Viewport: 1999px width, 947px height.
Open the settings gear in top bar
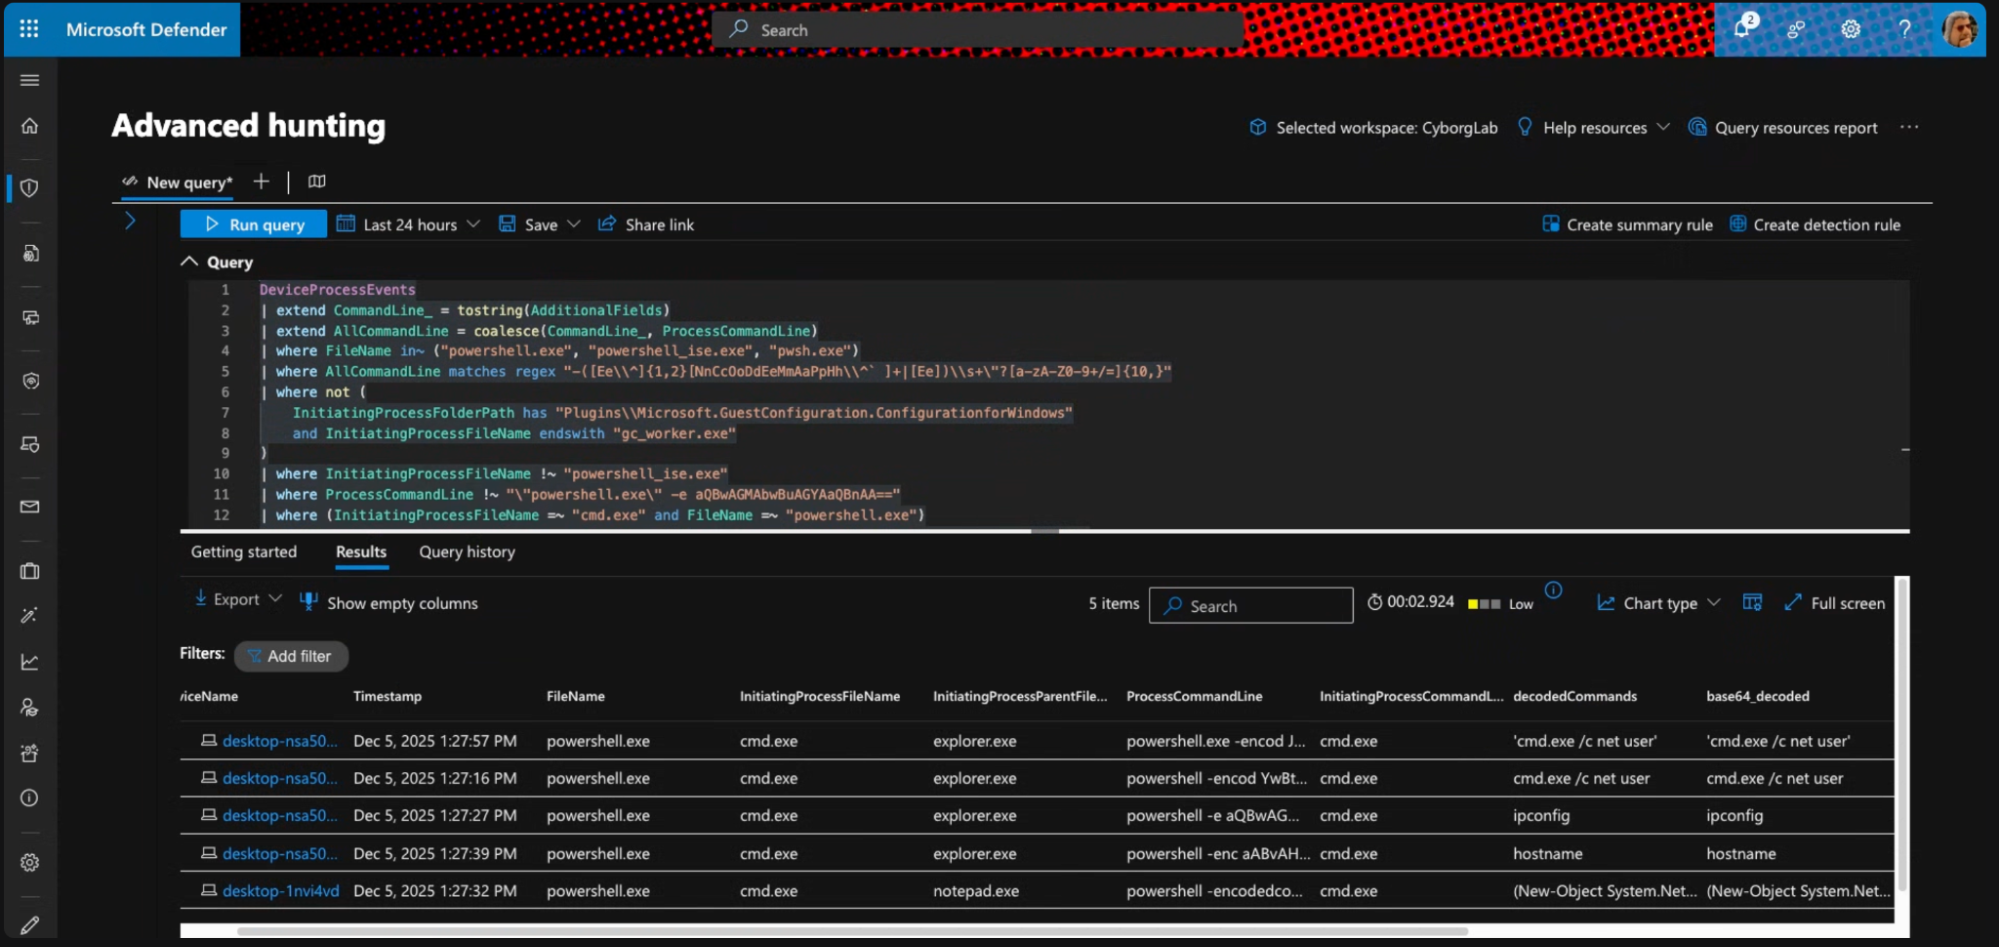pyautogui.click(x=1850, y=29)
